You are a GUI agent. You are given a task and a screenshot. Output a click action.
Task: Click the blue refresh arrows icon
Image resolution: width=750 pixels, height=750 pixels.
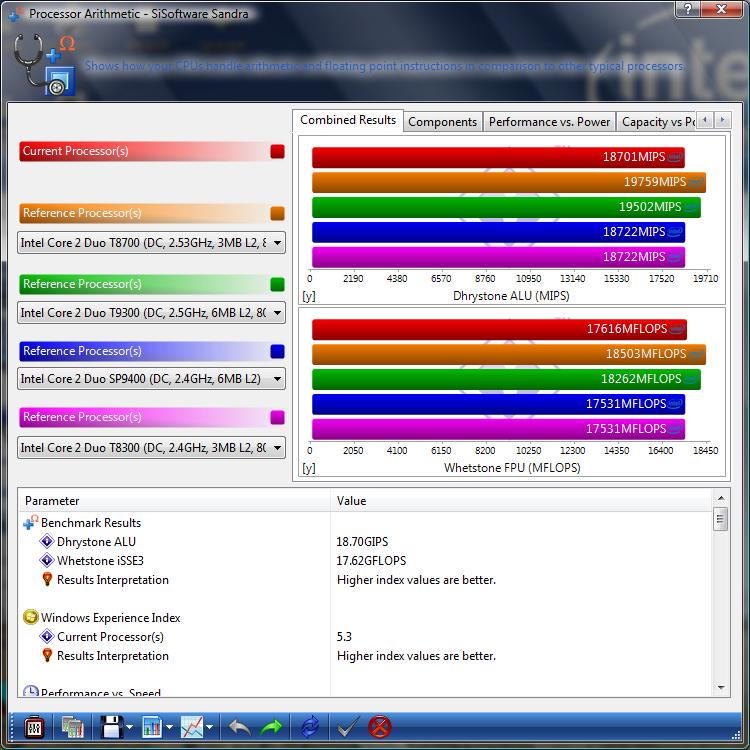(310, 728)
